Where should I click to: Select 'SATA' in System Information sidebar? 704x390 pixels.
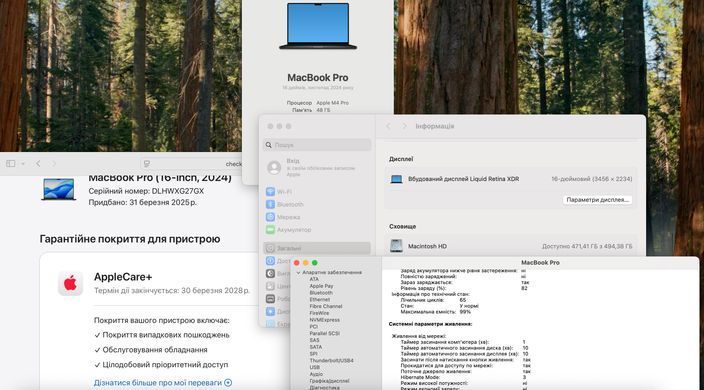coord(316,347)
